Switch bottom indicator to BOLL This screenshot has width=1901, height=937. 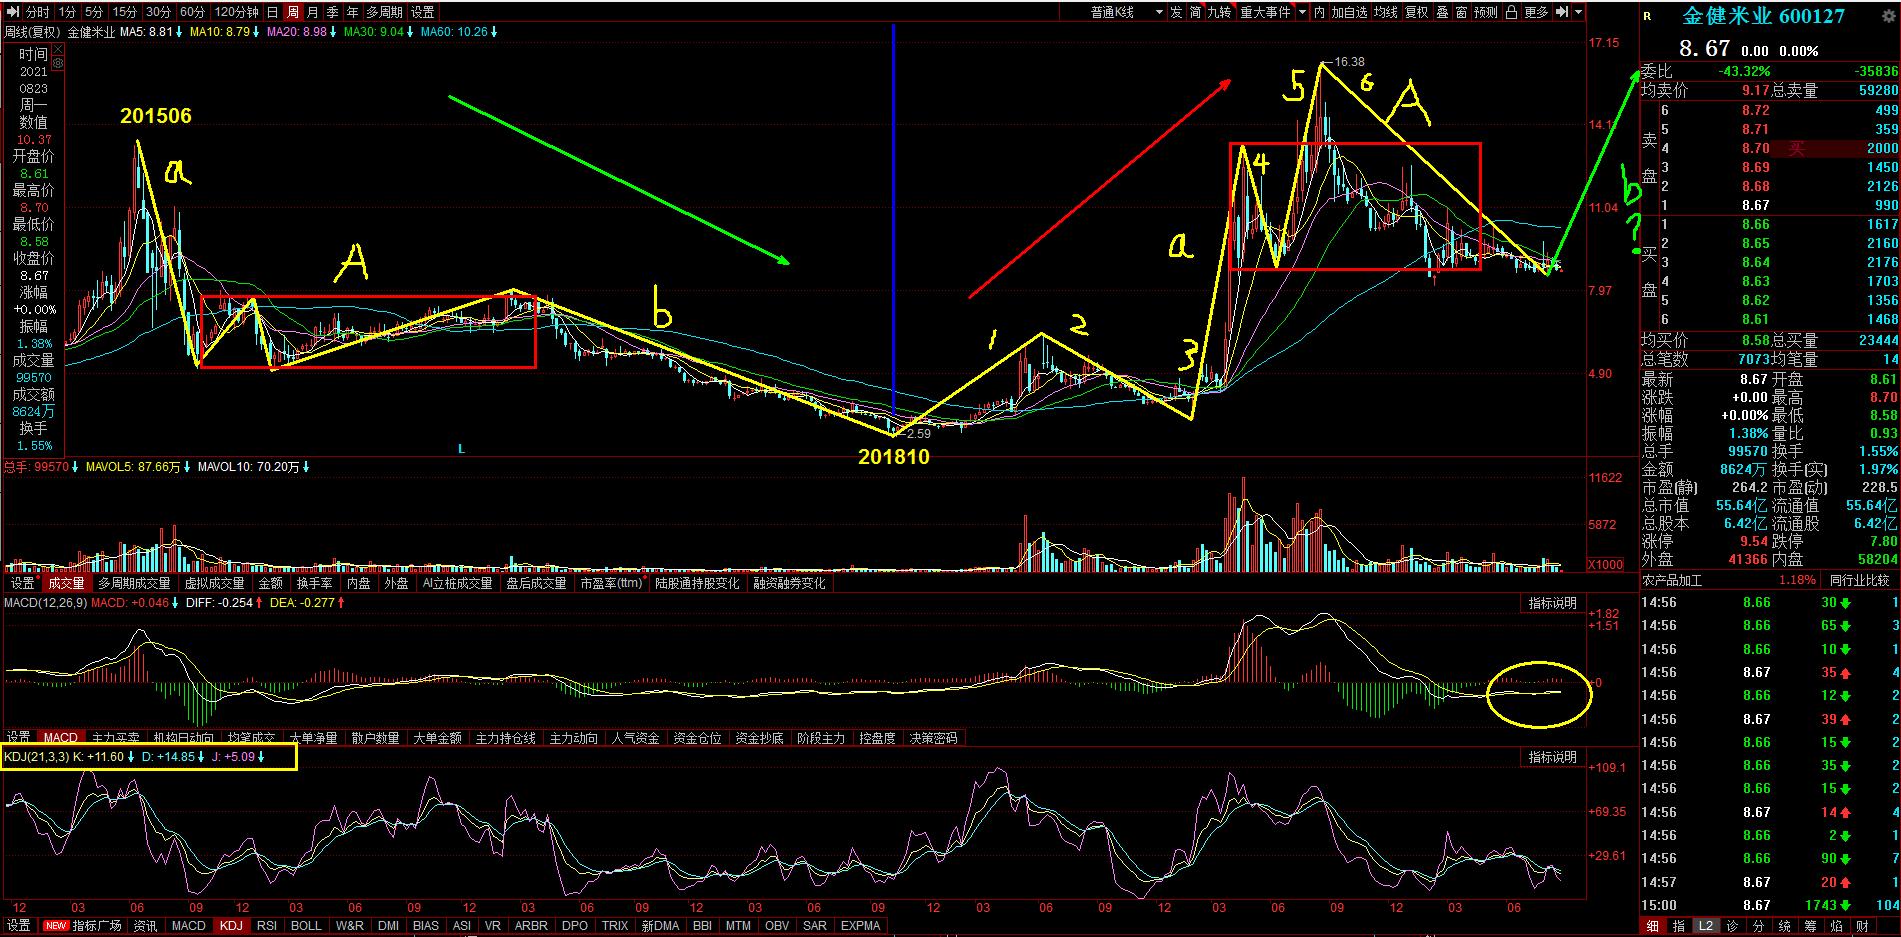click(305, 926)
